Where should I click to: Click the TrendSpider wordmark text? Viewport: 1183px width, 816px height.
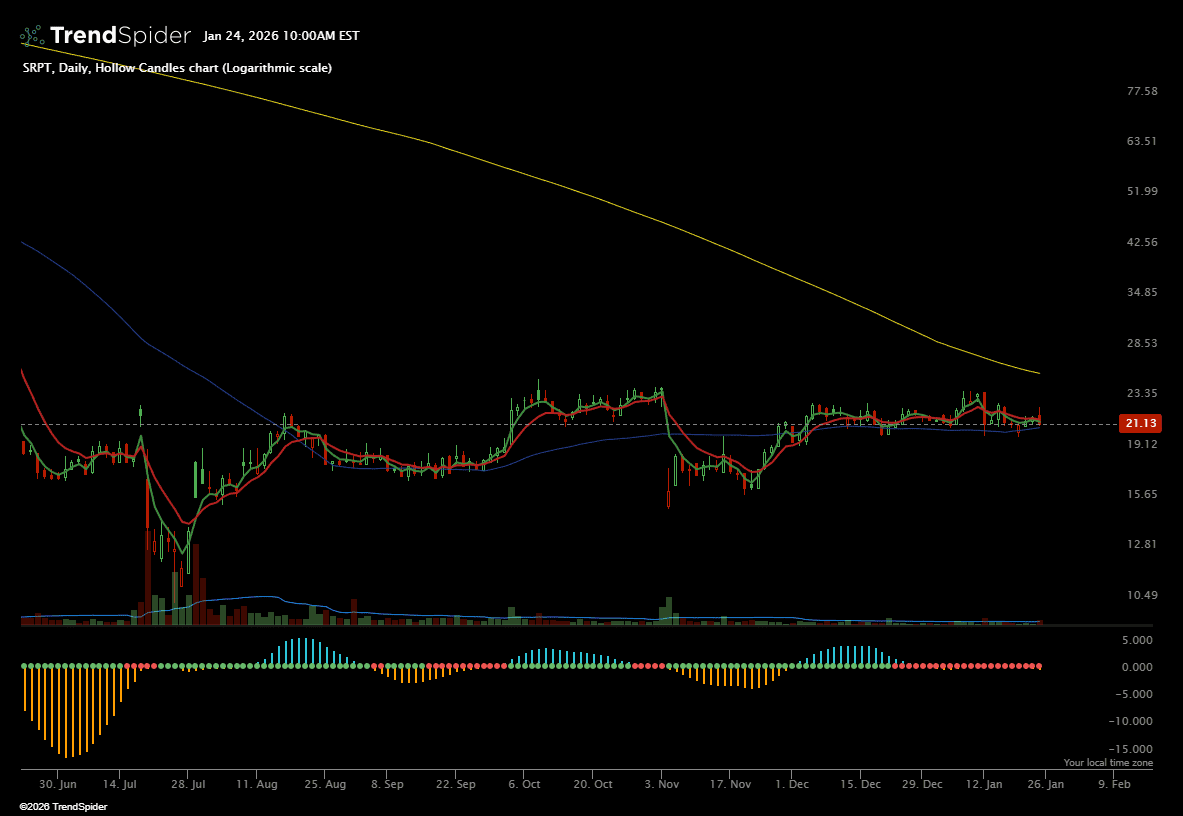click(120, 36)
